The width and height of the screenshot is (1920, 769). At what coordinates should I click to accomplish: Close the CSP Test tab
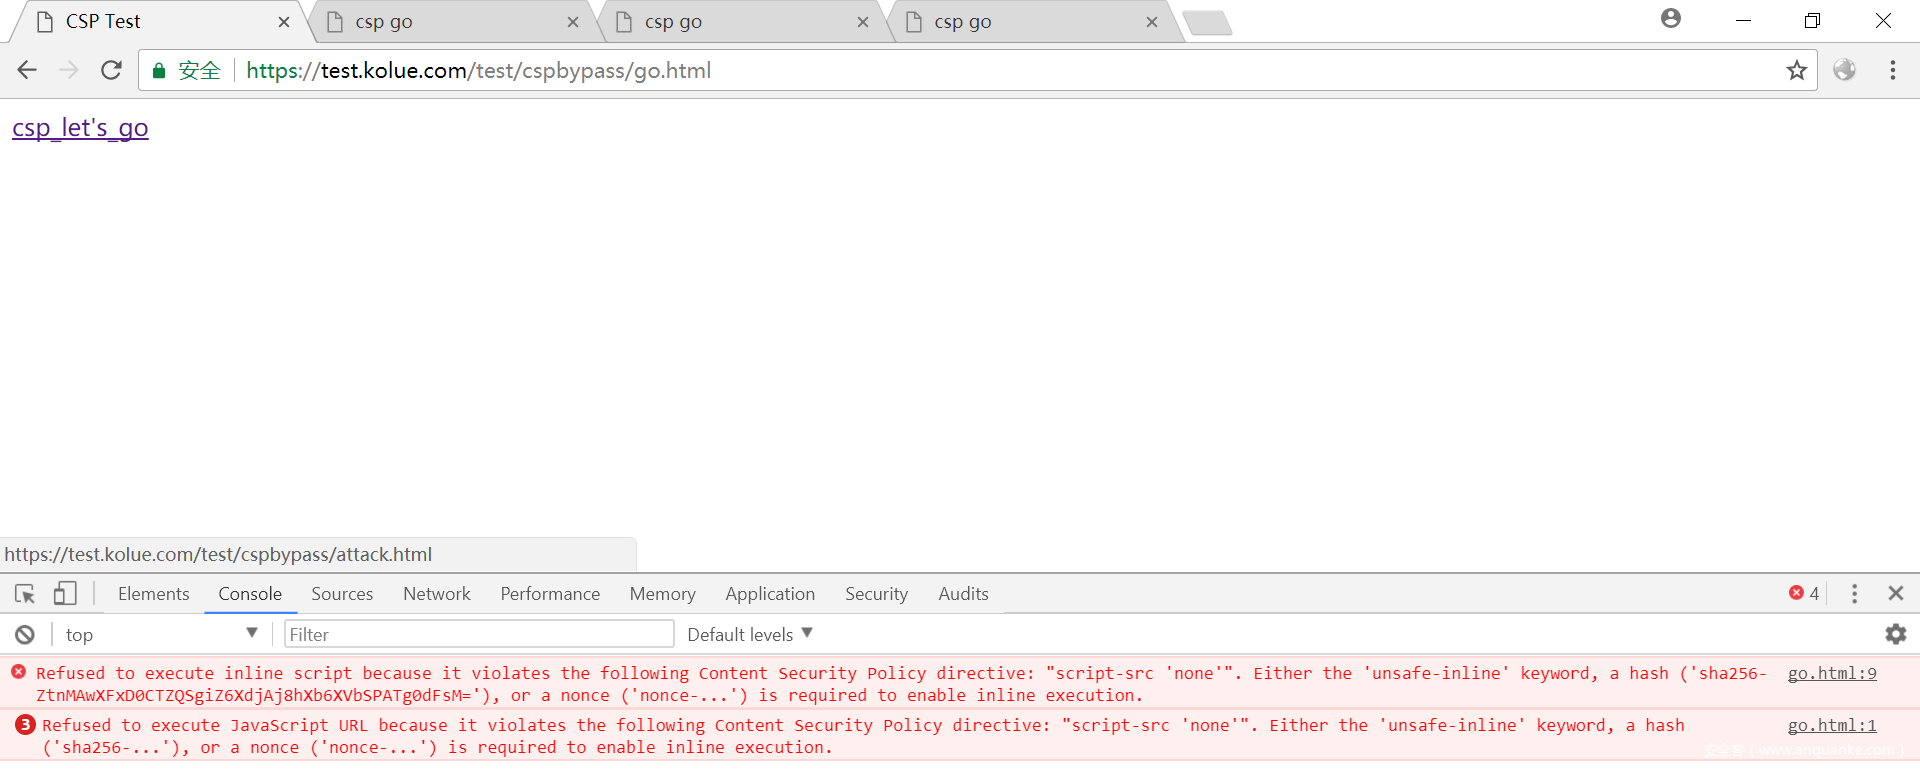pyautogui.click(x=284, y=22)
